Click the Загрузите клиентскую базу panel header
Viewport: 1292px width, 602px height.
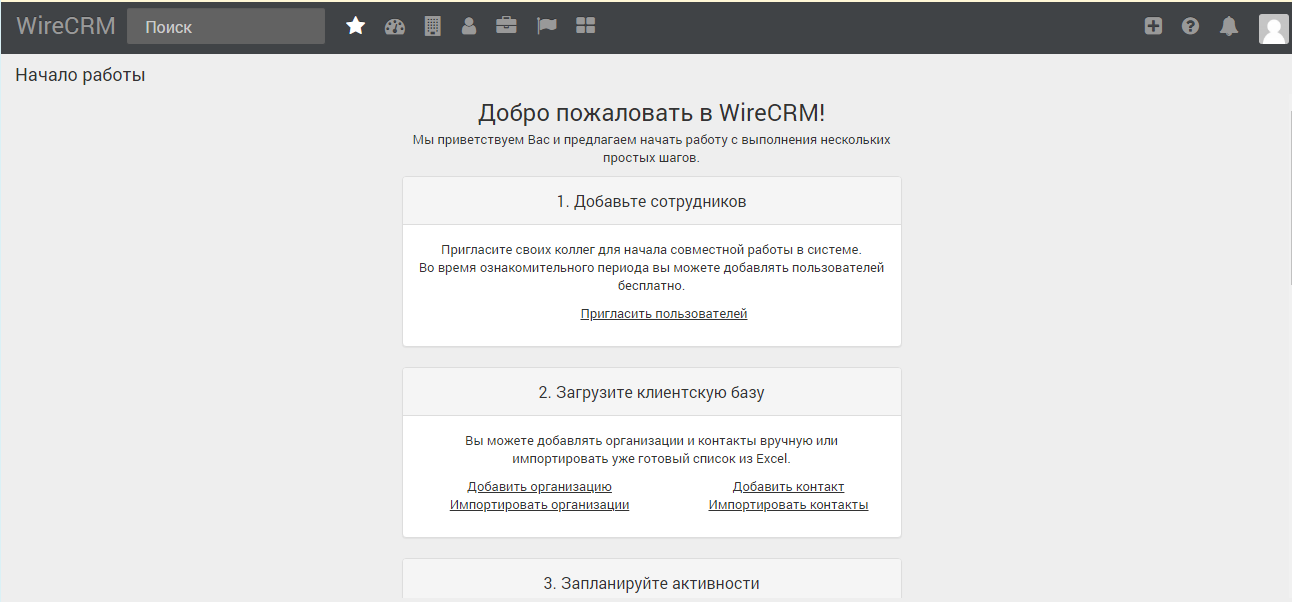[x=652, y=392]
